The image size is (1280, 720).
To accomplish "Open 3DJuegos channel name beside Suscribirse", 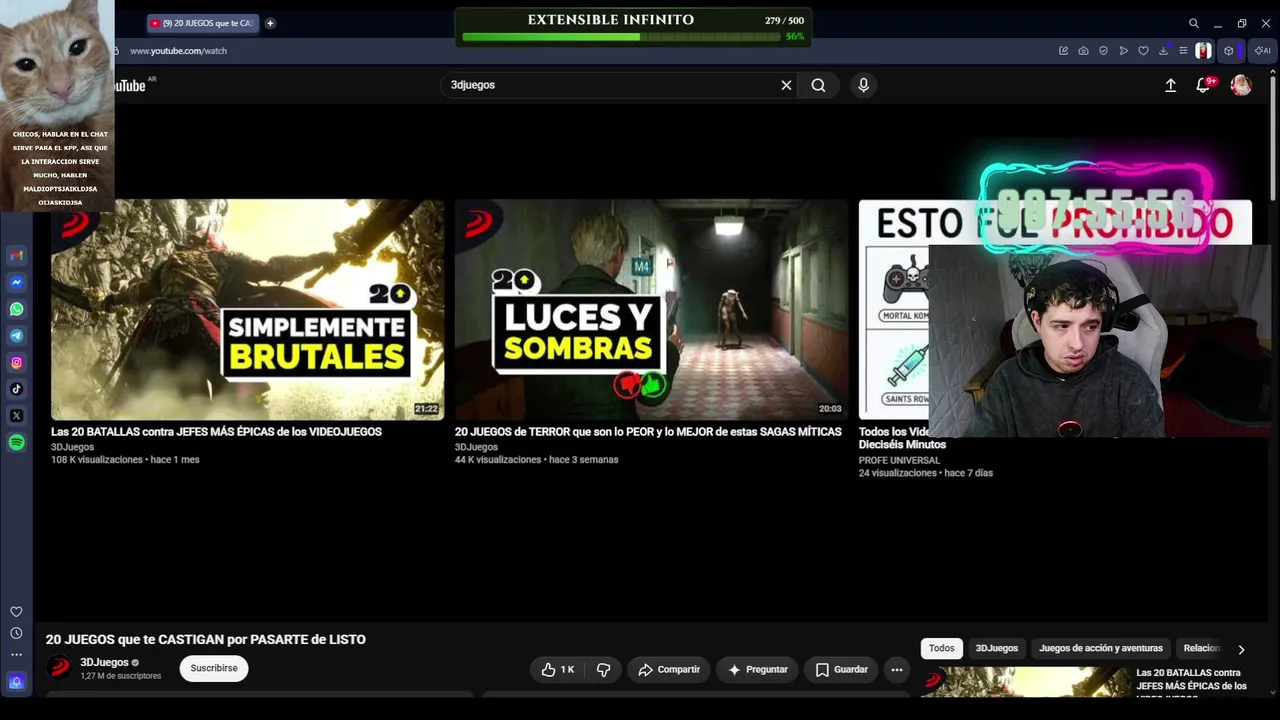I will click(104, 662).
